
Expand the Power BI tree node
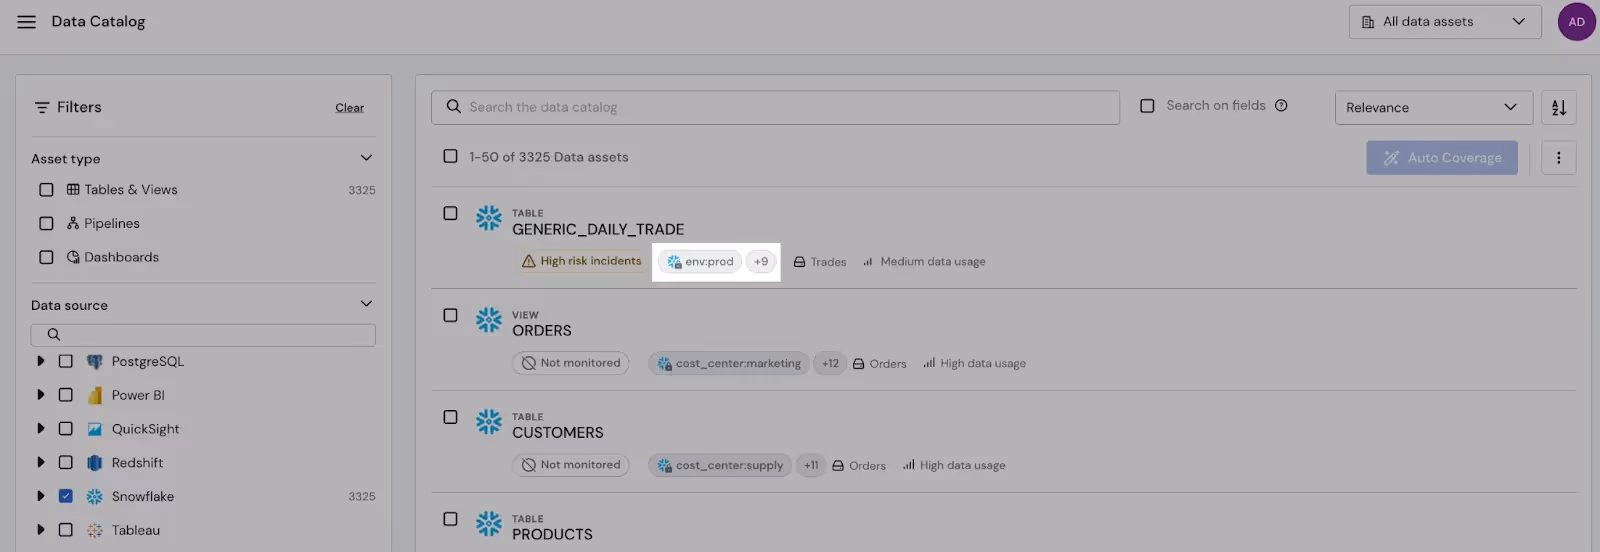tap(41, 395)
